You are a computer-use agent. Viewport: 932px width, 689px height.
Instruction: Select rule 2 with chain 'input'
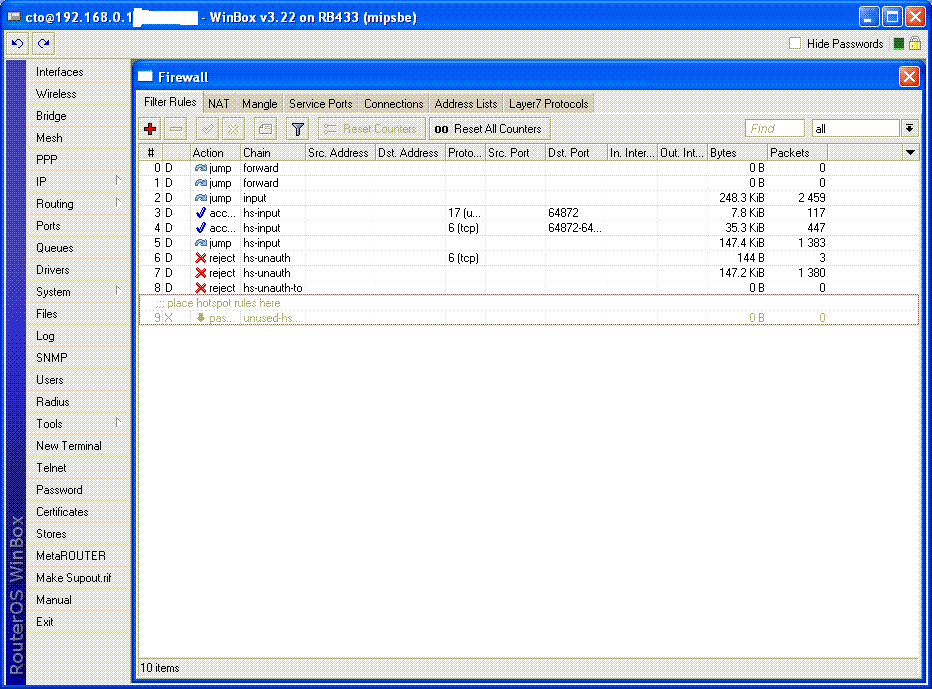pyautogui.click(x=529, y=198)
